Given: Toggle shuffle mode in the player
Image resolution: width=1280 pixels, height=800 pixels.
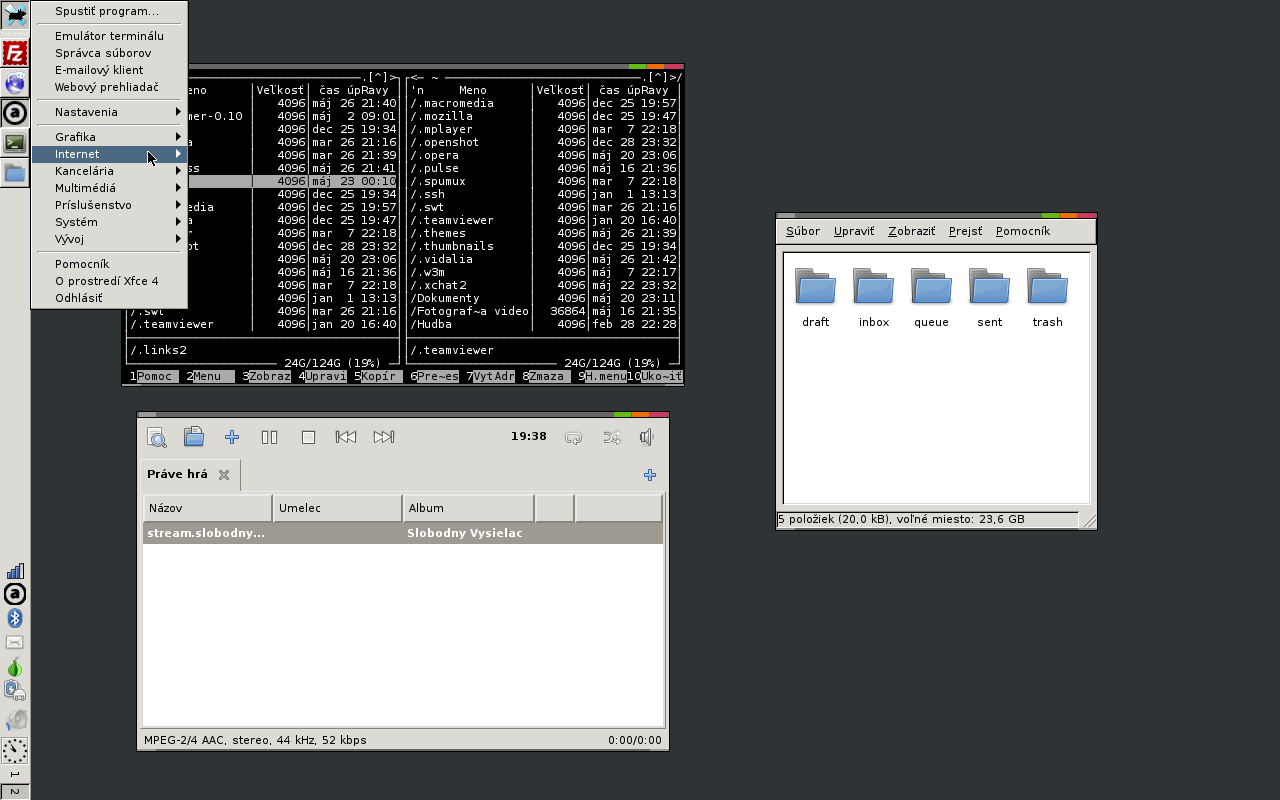Looking at the screenshot, I should point(611,437).
